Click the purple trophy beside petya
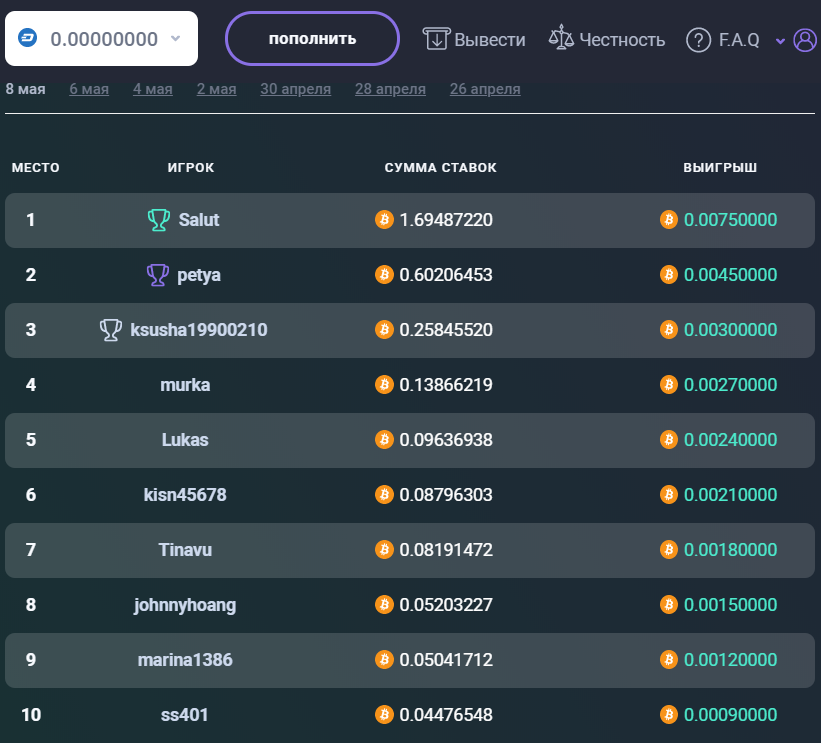Viewport: 821px width, 743px height. (x=158, y=275)
